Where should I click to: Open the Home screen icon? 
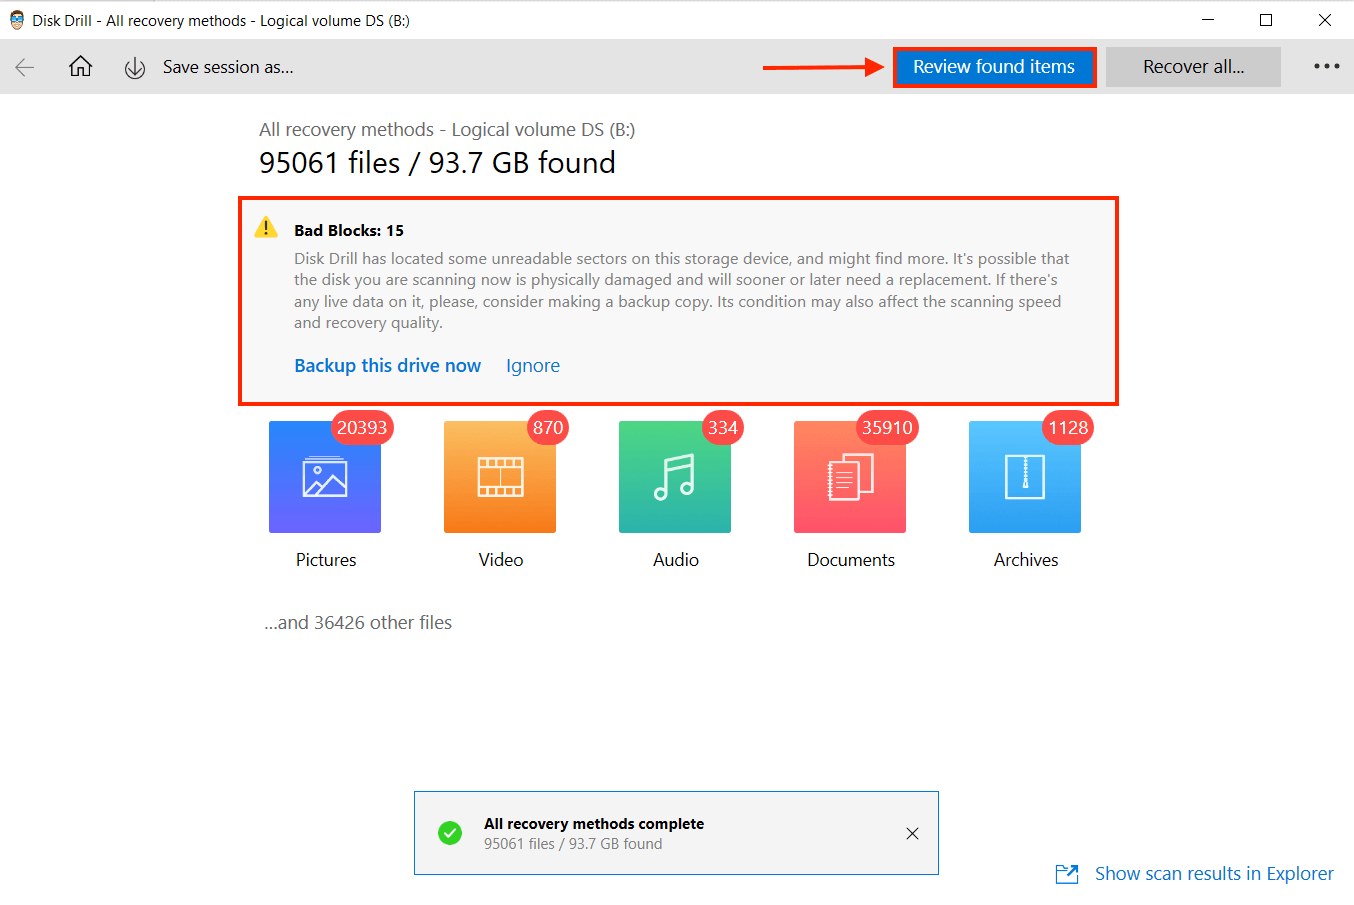pyautogui.click(x=80, y=66)
